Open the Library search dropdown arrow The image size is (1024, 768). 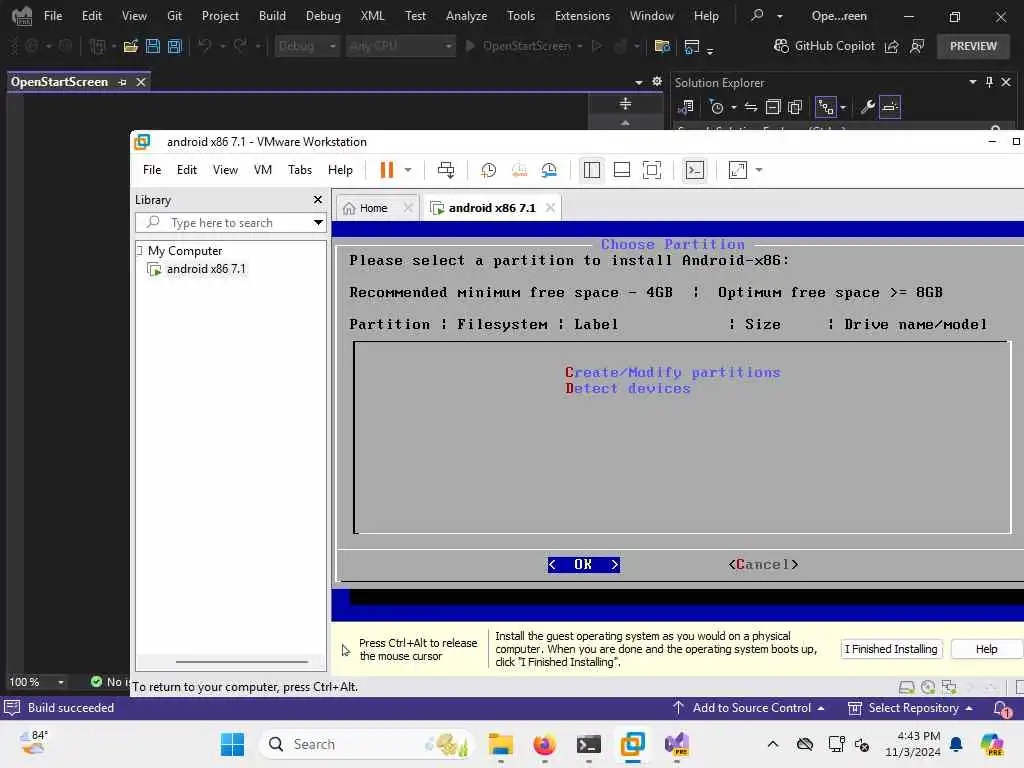pyautogui.click(x=318, y=223)
